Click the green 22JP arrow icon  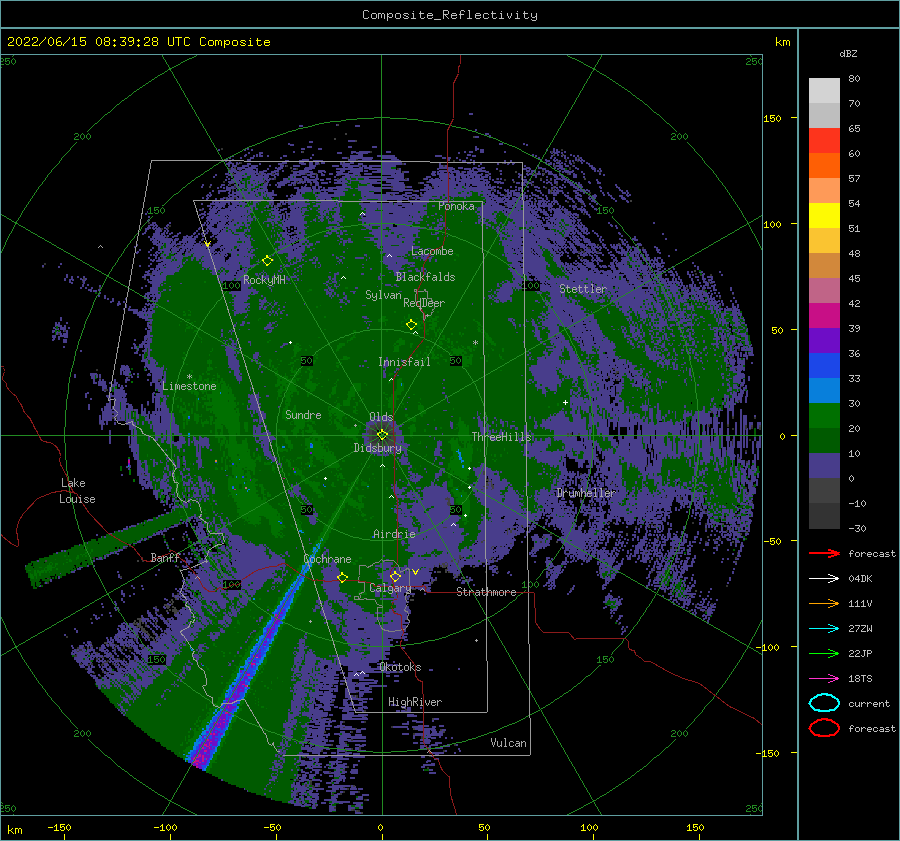pos(824,653)
